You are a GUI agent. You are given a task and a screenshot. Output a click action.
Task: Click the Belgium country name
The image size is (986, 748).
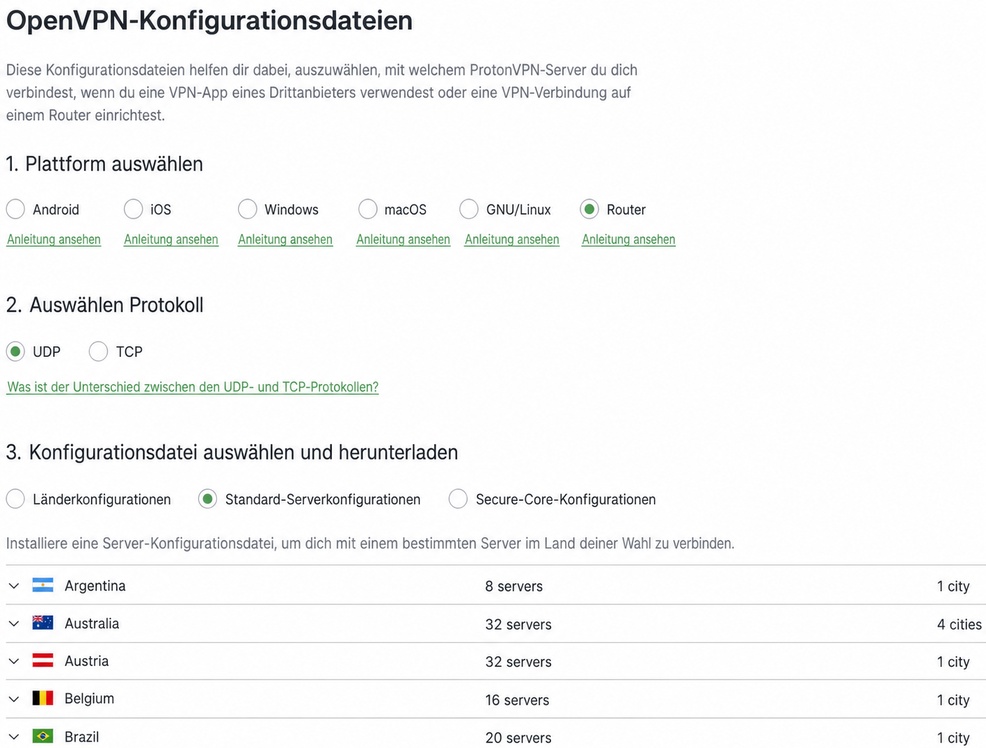[89, 699]
